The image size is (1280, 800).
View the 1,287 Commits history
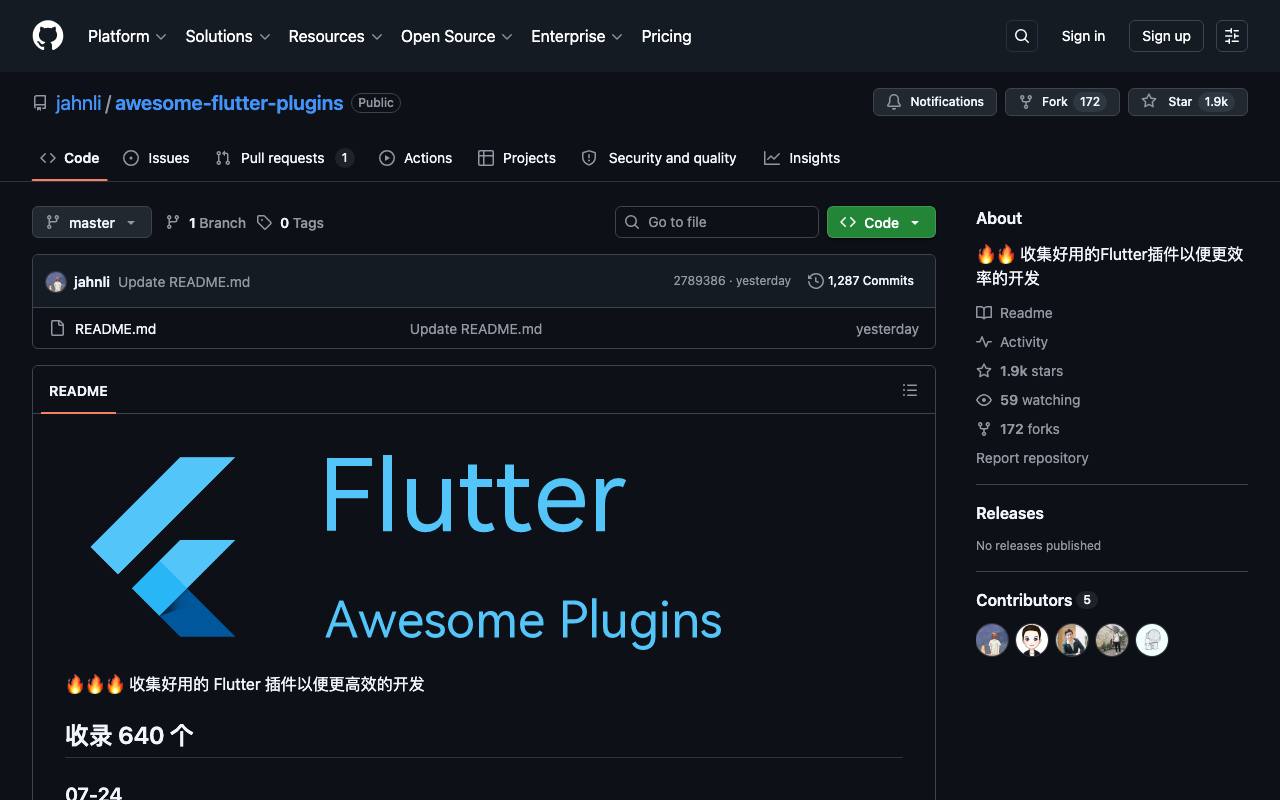[x=861, y=281]
